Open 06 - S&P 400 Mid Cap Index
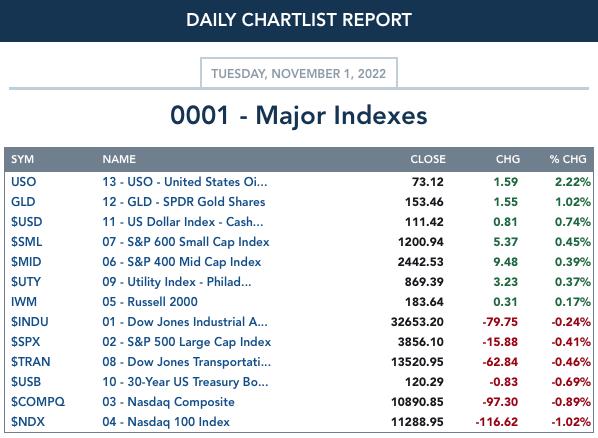Image resolution: width=598 pixels, height=438 pixels. coord(182,262)
